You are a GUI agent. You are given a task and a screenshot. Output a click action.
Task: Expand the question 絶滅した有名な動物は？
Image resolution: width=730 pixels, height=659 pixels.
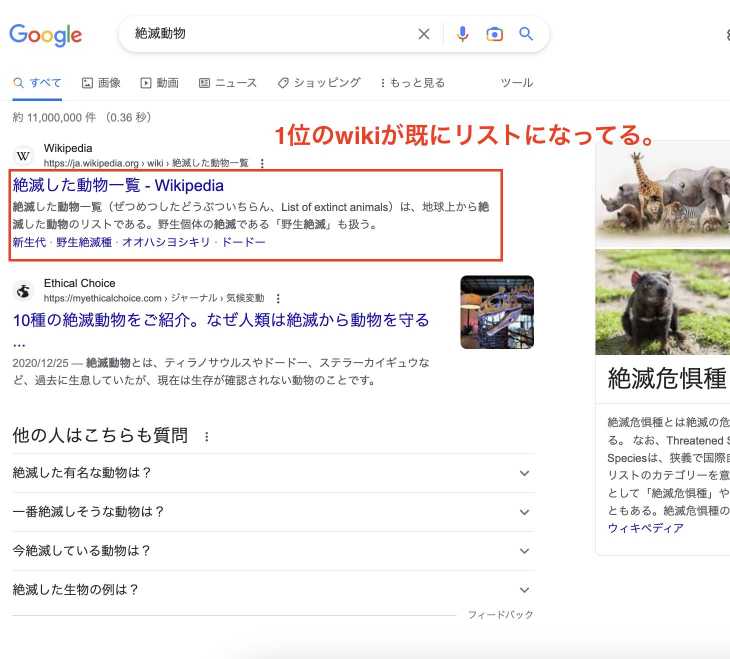[273, 473]
